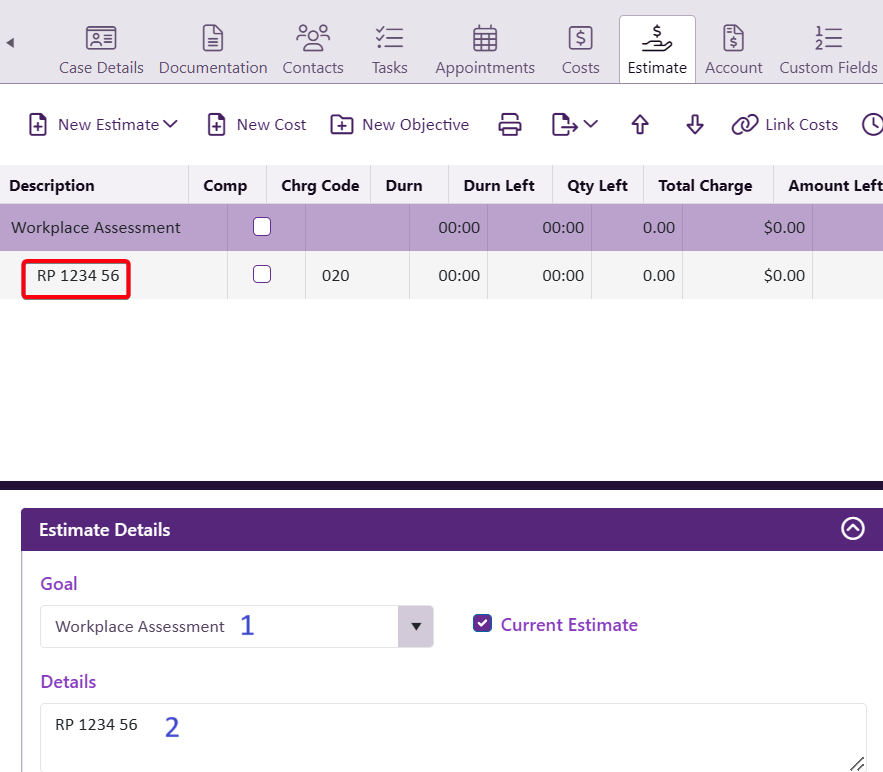The height and width of the screenshot is (772, 883).
Task: Tick the Comp checkbox for Workplace Assessment
Action: coord(262,227)
